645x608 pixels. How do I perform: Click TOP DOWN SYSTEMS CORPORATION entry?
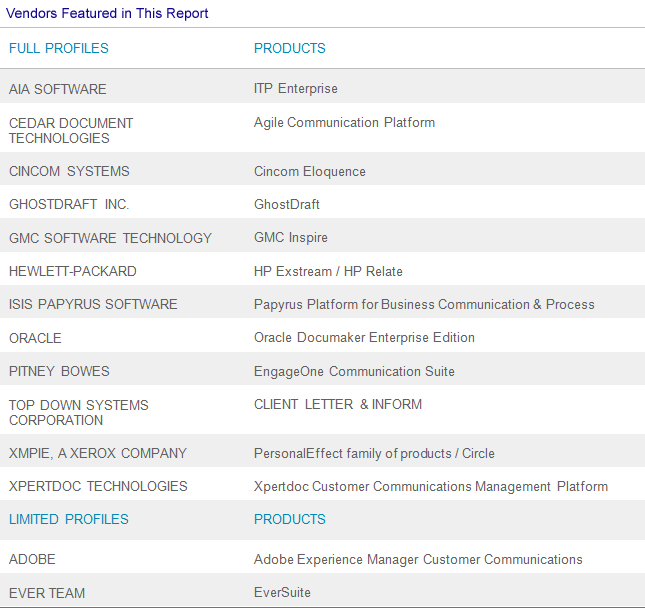78,412
